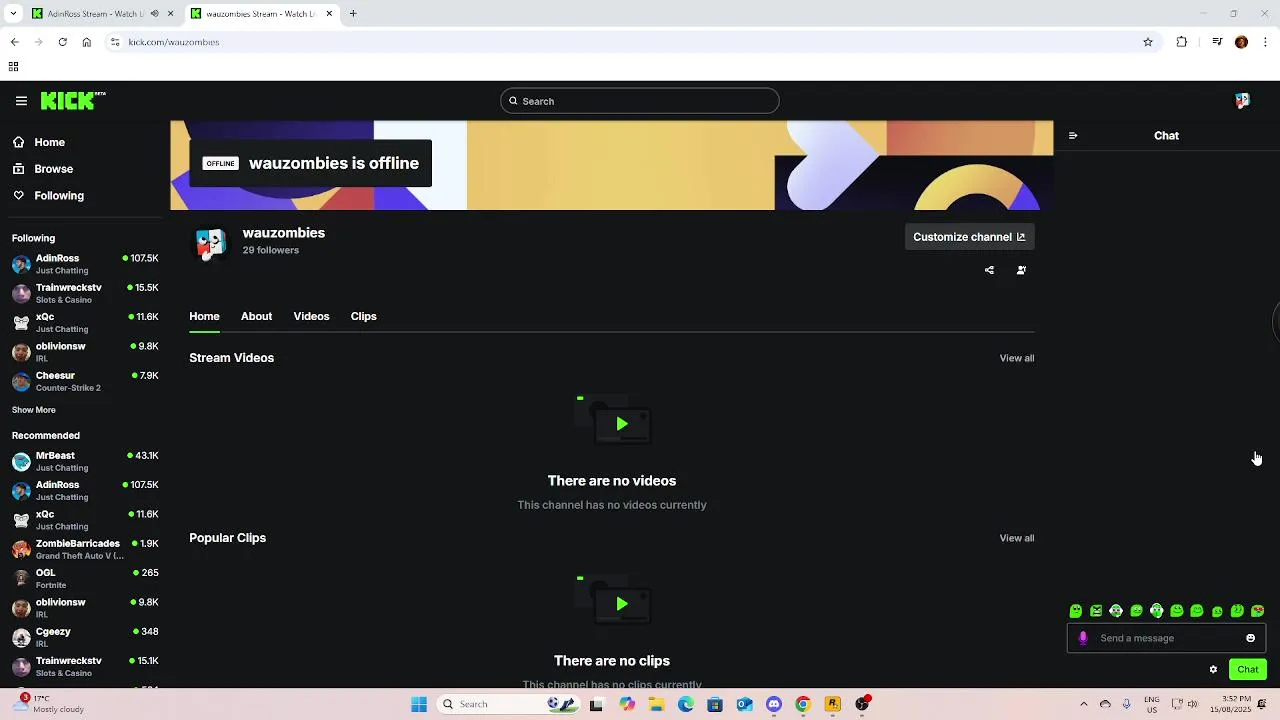
Task: Open oblivionsw channel in Following list
Action: pyautogui.click(x=85, y=352)
